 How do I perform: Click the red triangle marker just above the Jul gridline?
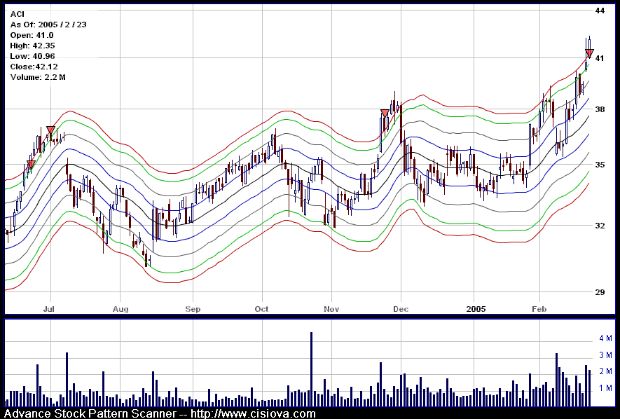(51, 130)
